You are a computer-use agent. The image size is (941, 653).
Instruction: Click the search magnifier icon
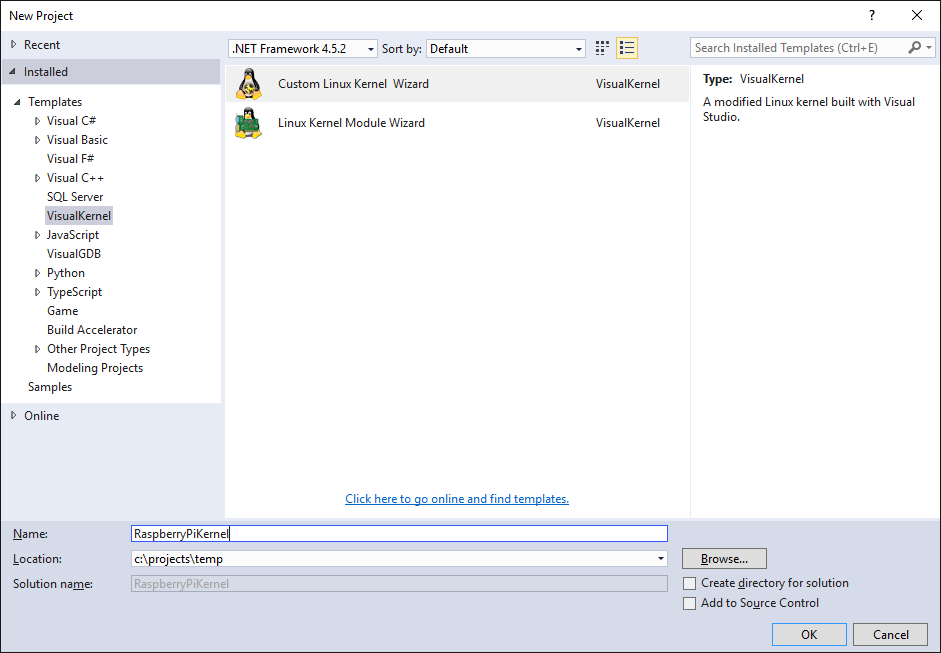point(914,47)
